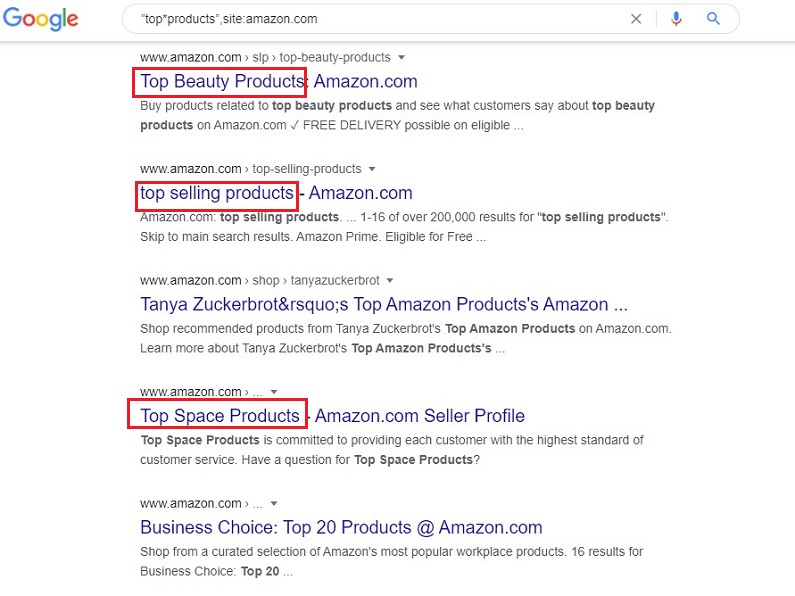Expand dropdown arrow next to top-beauty-products URL
This screenshot has height=596, width=795.
[402, 57]
